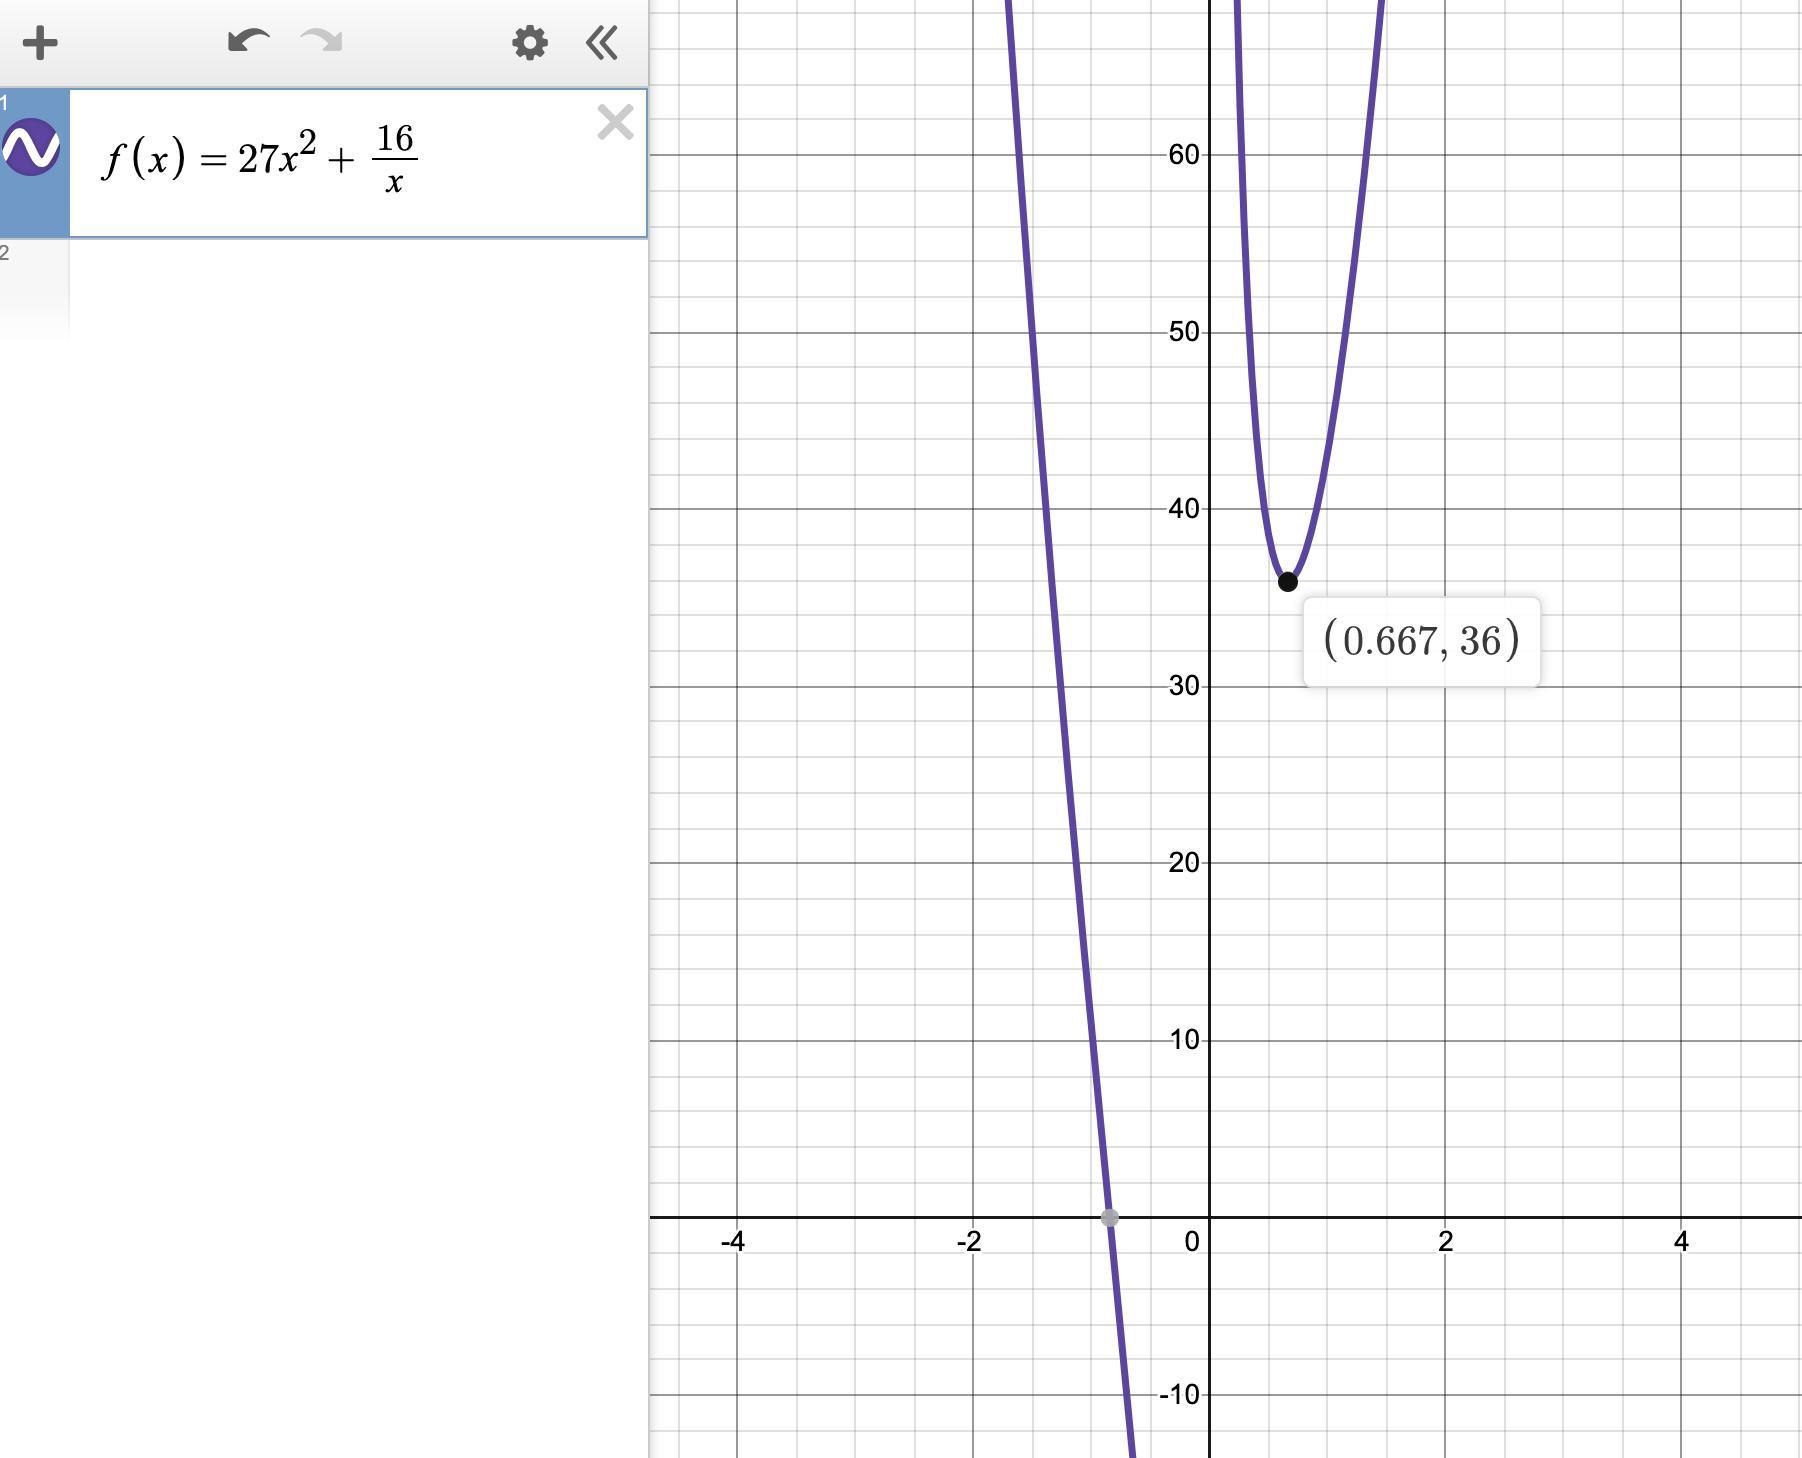1802x1458 pixels.
Task: Click the Add Item plus icon
Action: [x=40, y=43]
